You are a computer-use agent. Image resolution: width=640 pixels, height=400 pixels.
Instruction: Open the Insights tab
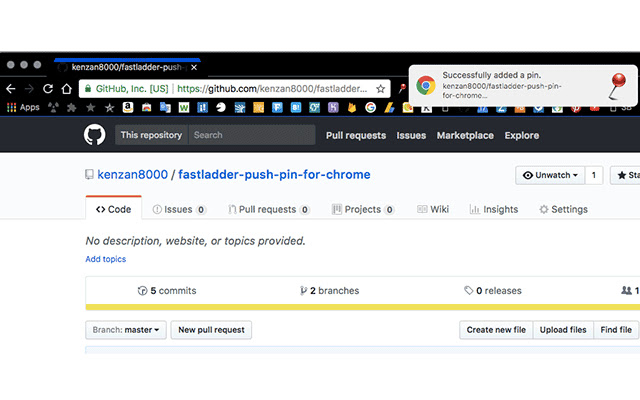(x=494, y=209)
